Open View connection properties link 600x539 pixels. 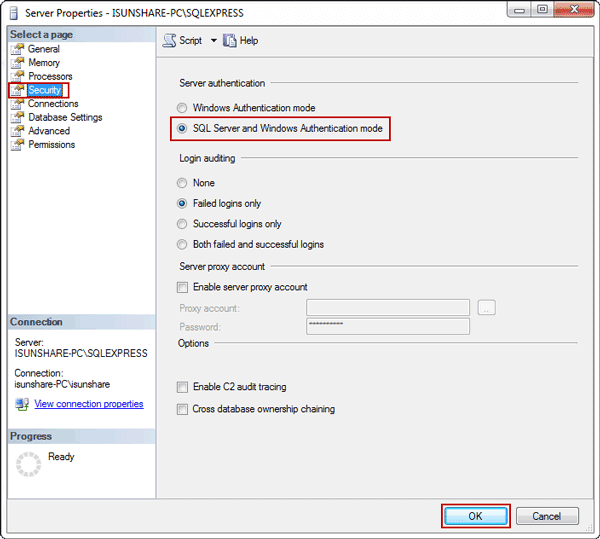pyautogui.click(x=89, y=404)
